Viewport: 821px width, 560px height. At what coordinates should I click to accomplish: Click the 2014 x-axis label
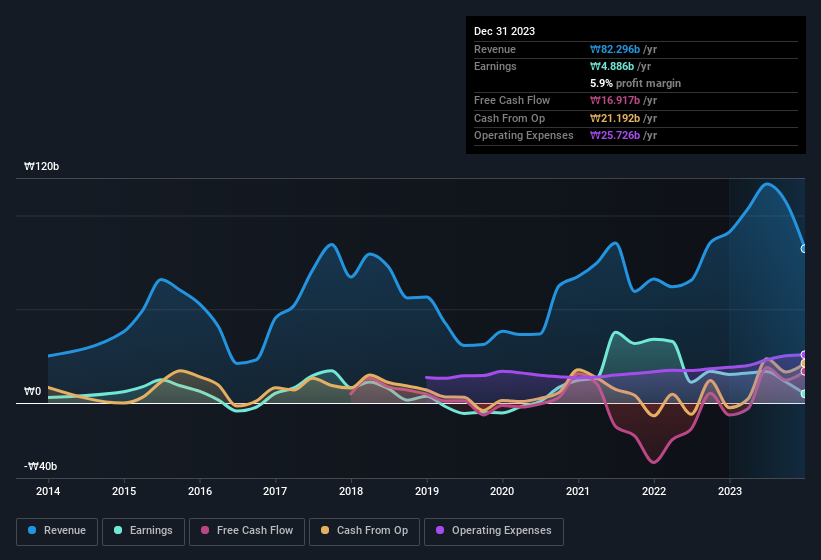[x=48, y=491]
